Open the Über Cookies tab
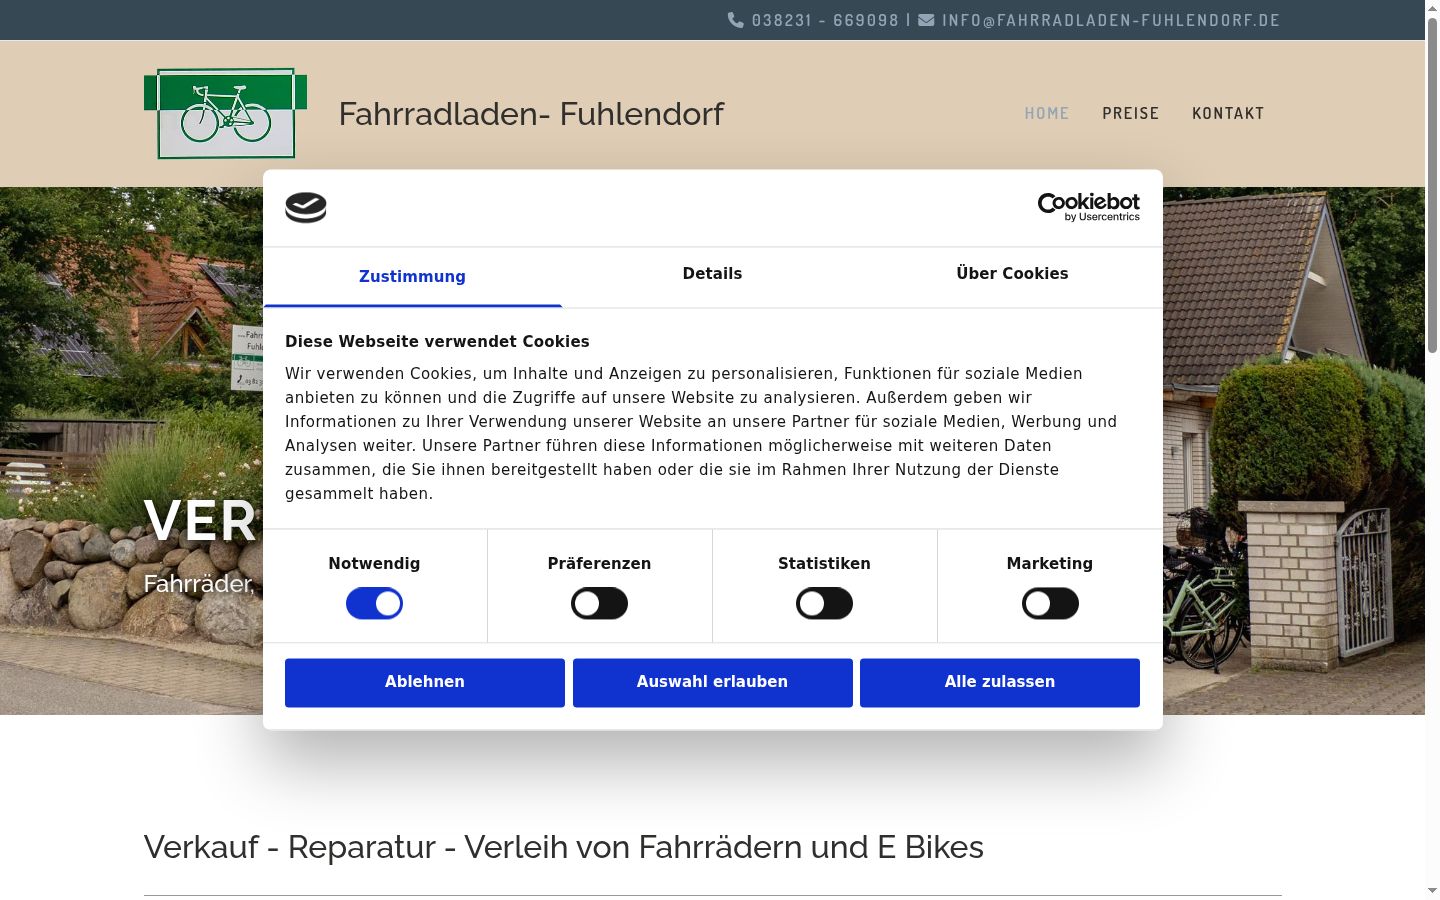 click(1012, 274)
